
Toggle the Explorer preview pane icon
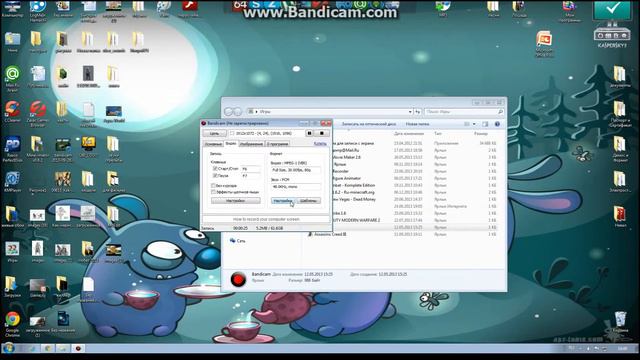tap(485, 124)
